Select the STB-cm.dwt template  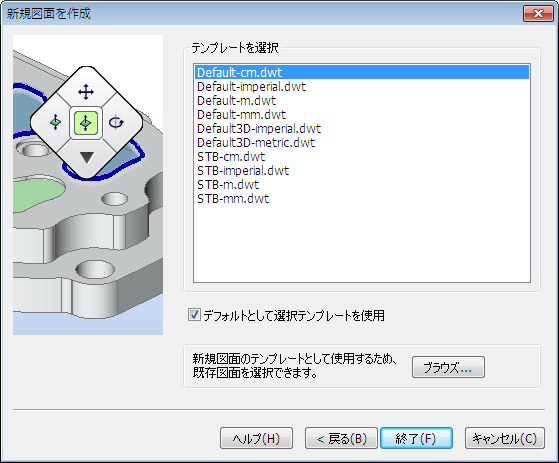point(362,156)
